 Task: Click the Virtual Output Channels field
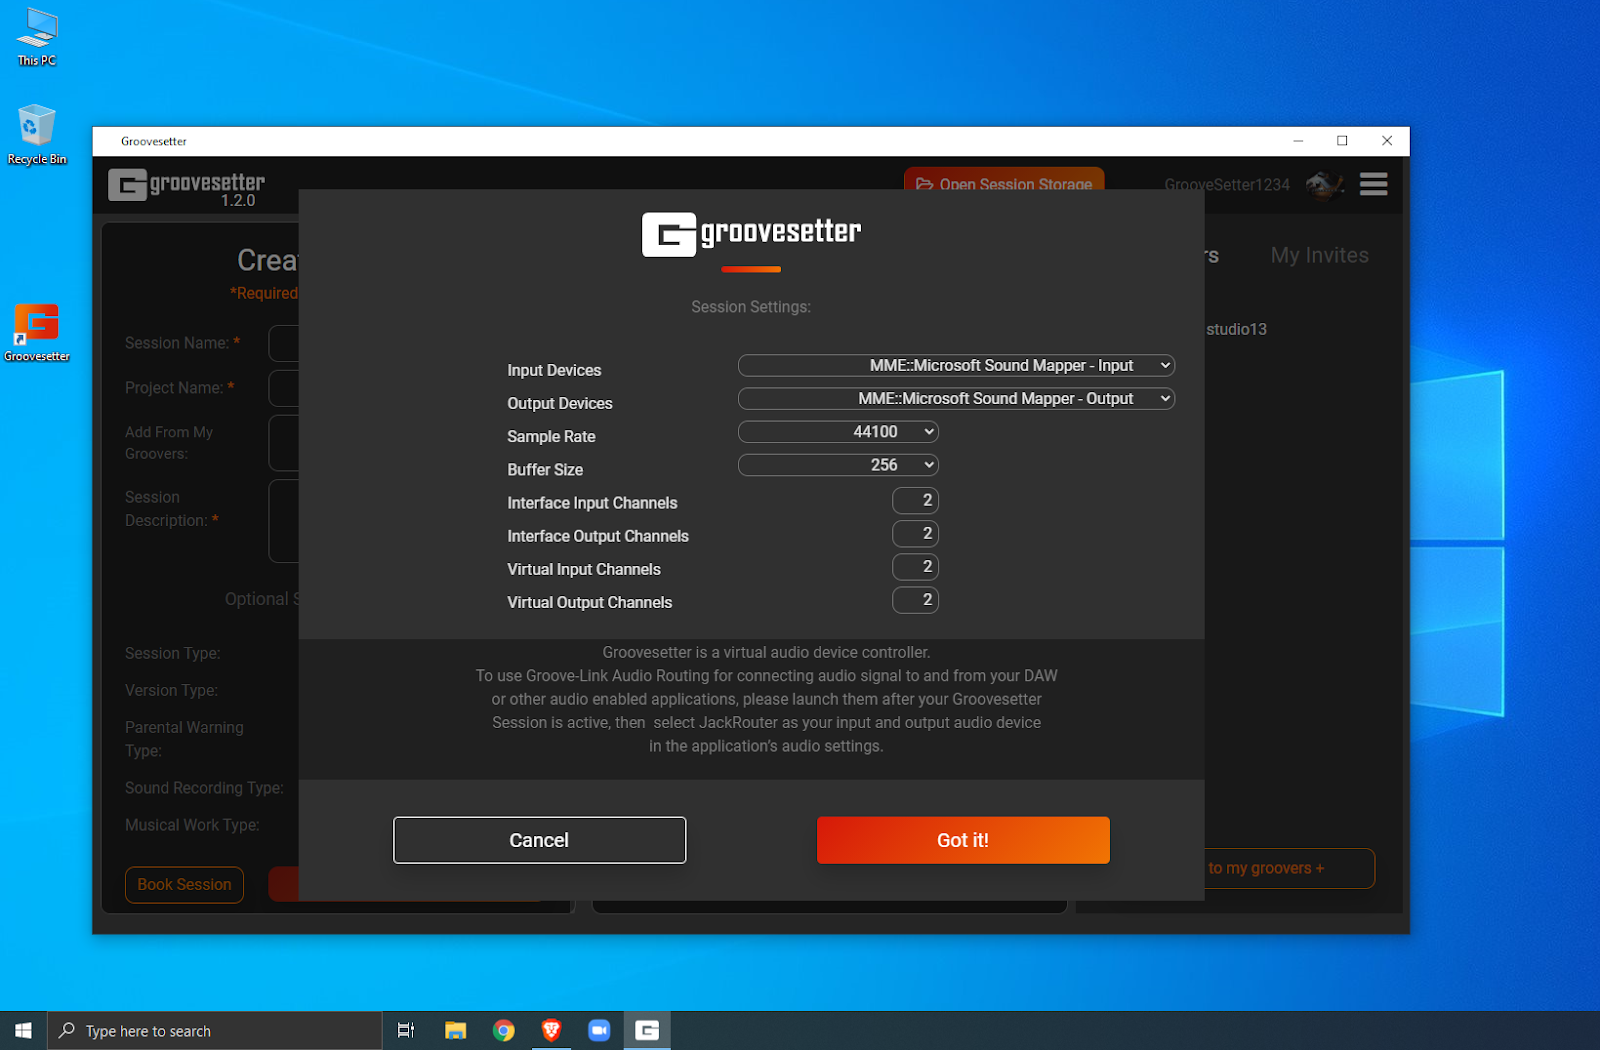point(915,599)
